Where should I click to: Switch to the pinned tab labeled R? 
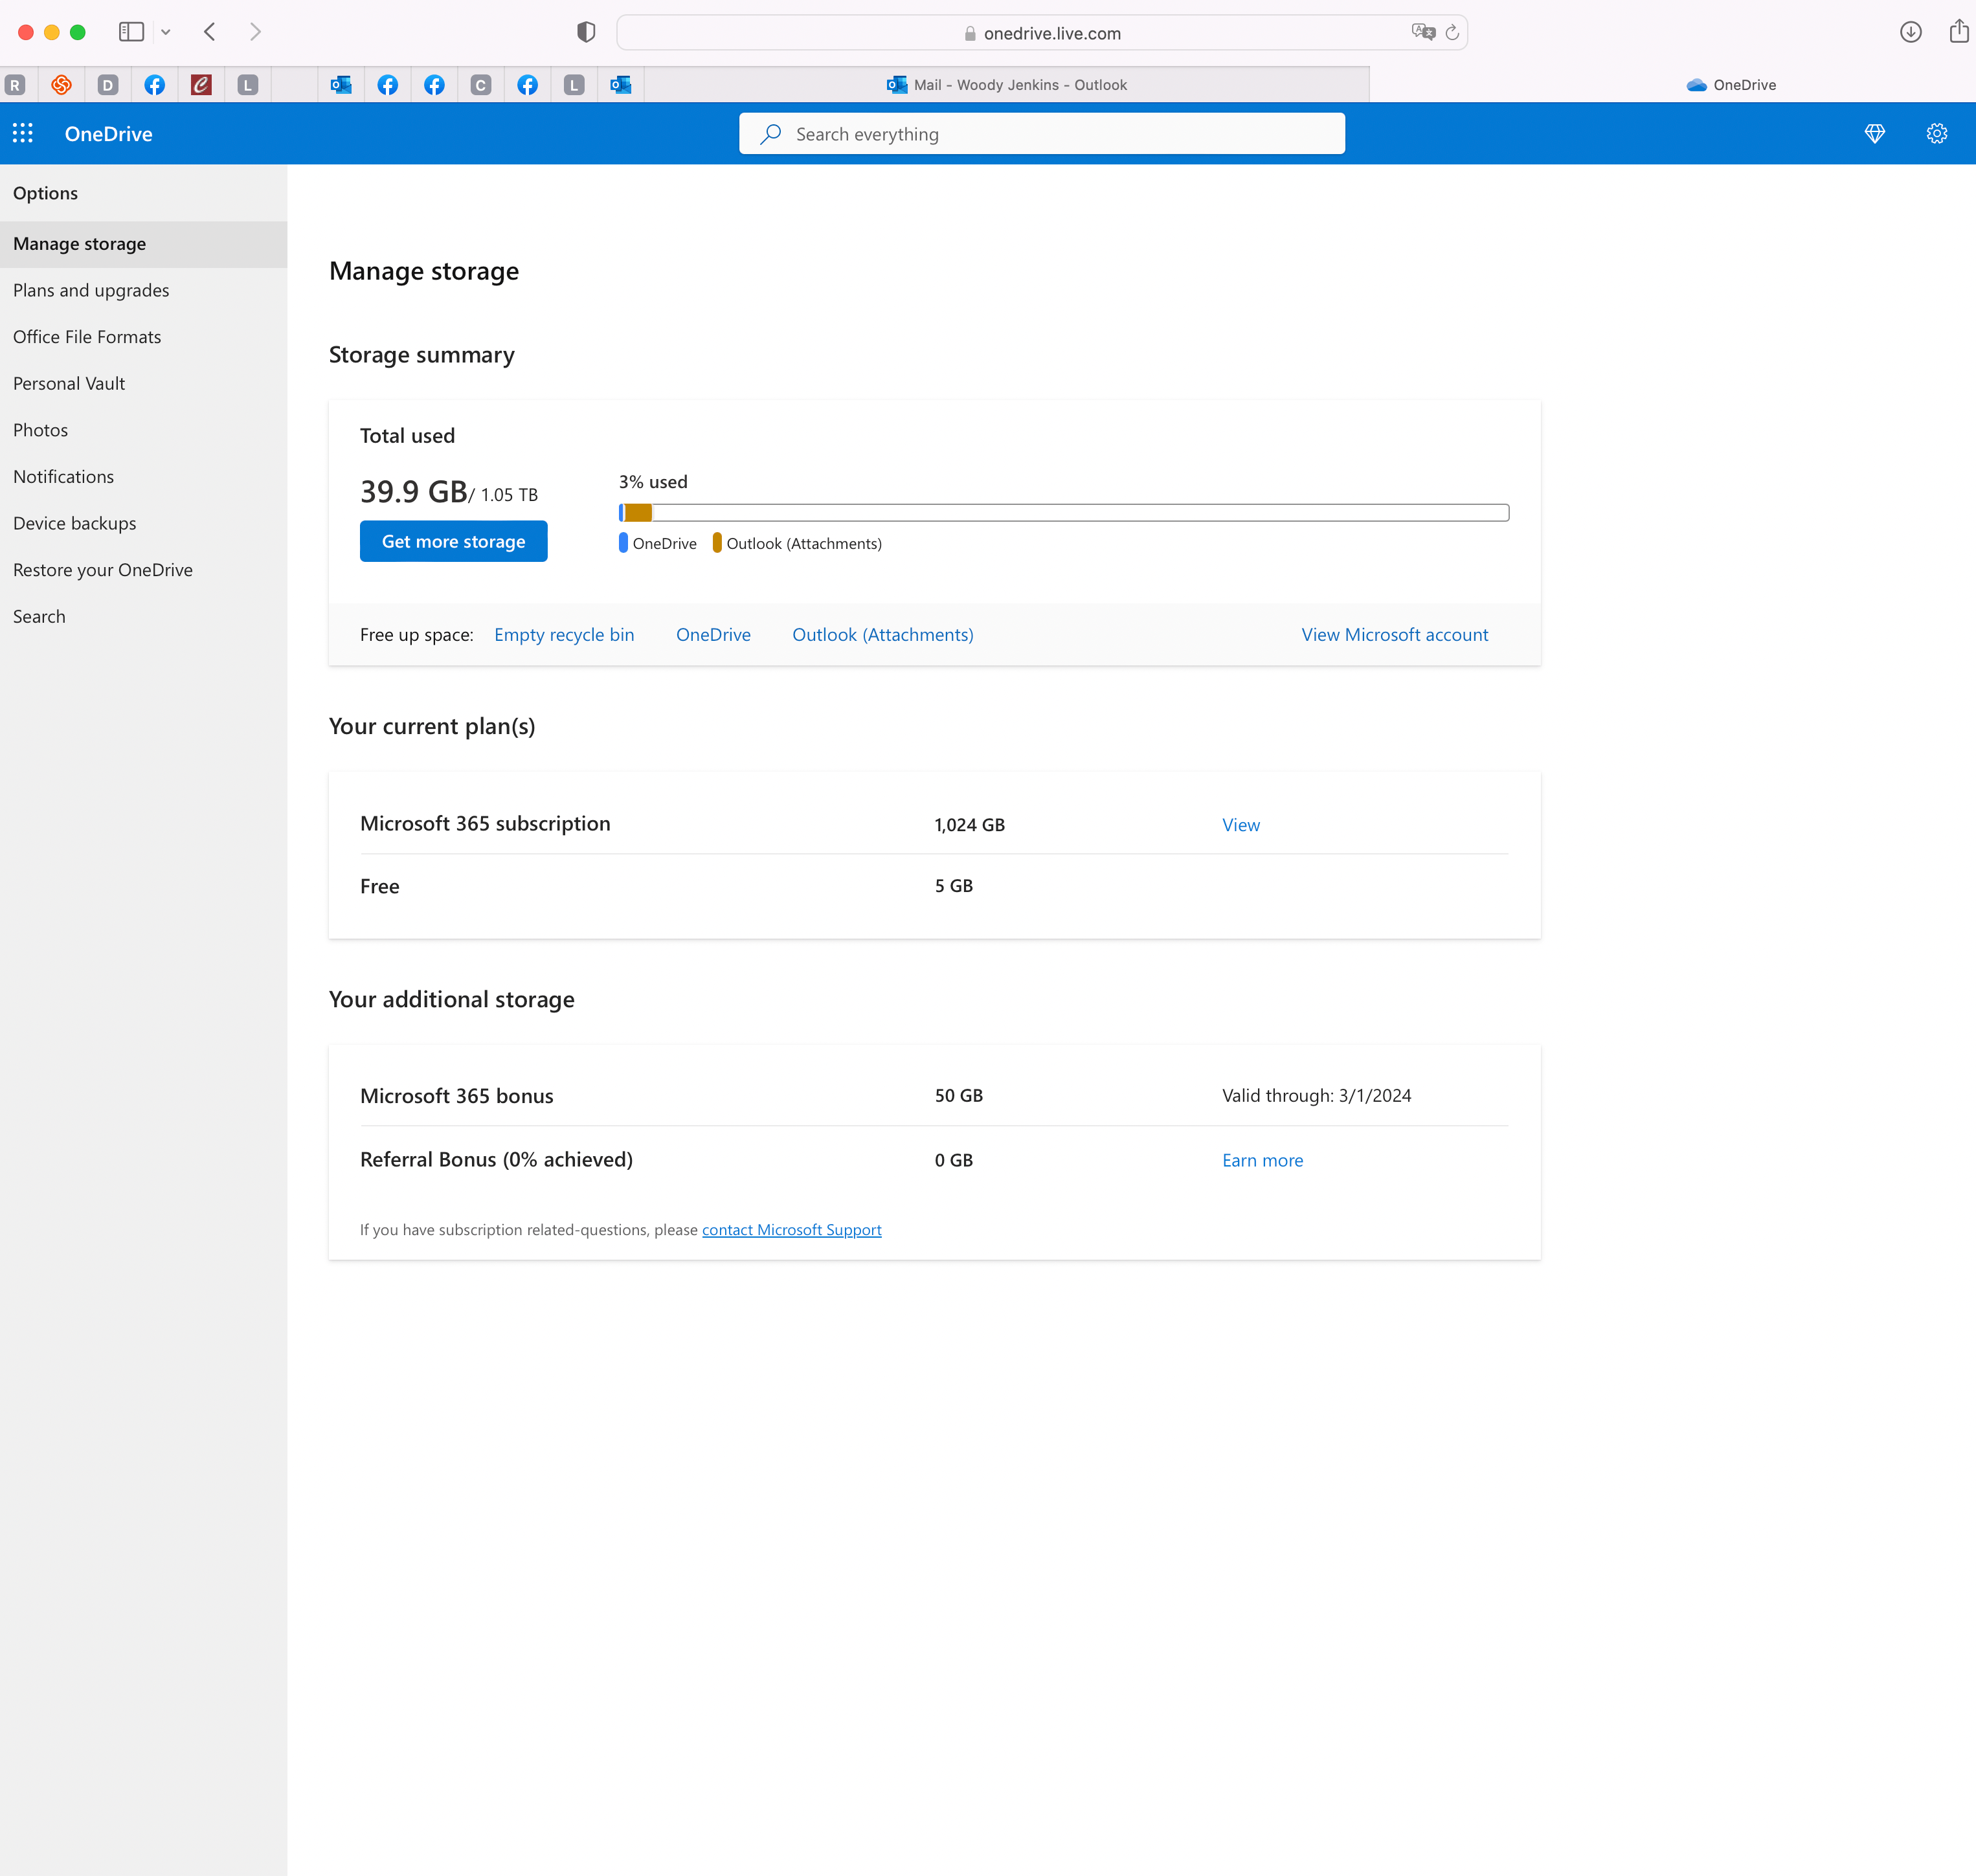(15, 85)
